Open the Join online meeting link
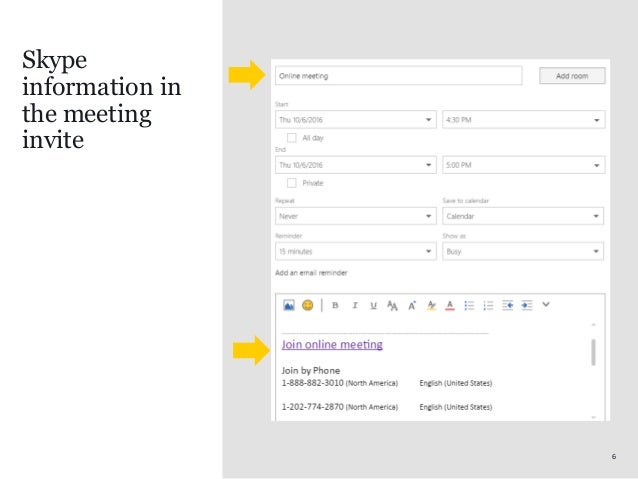The height and width of the screenshot is (479, 638). (332, 345)
